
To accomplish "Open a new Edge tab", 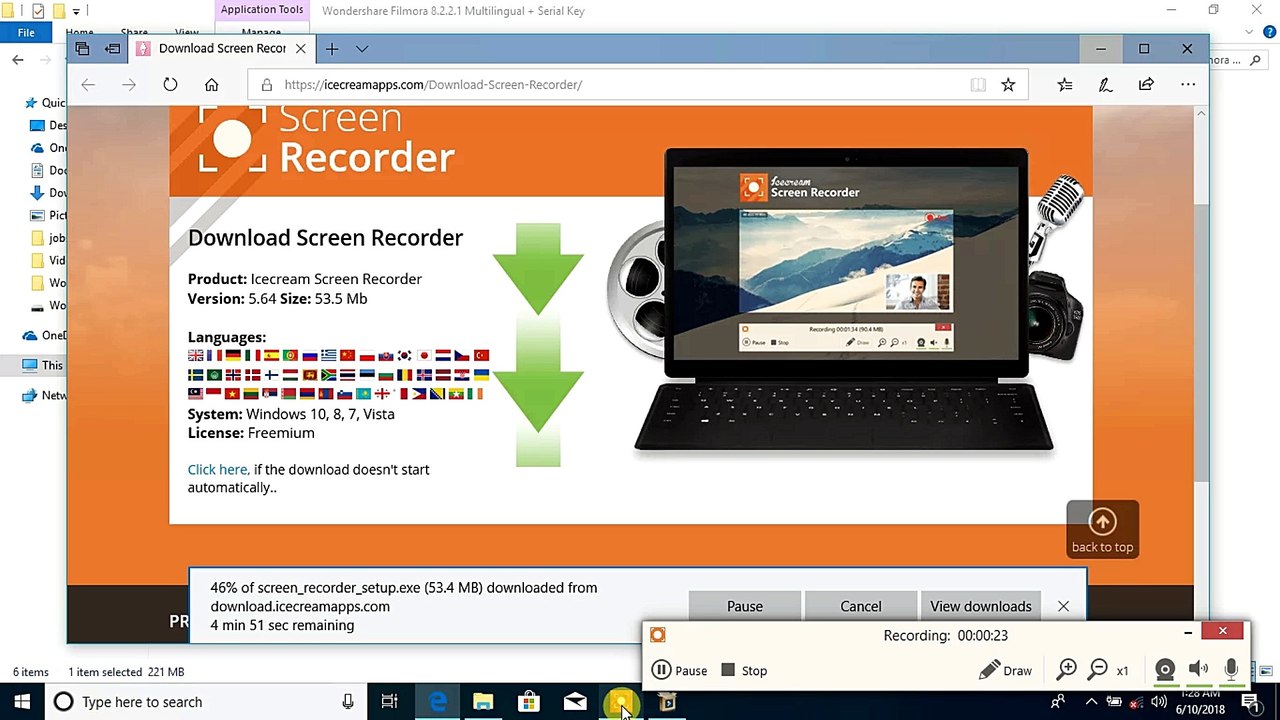I will pos(331,48).
